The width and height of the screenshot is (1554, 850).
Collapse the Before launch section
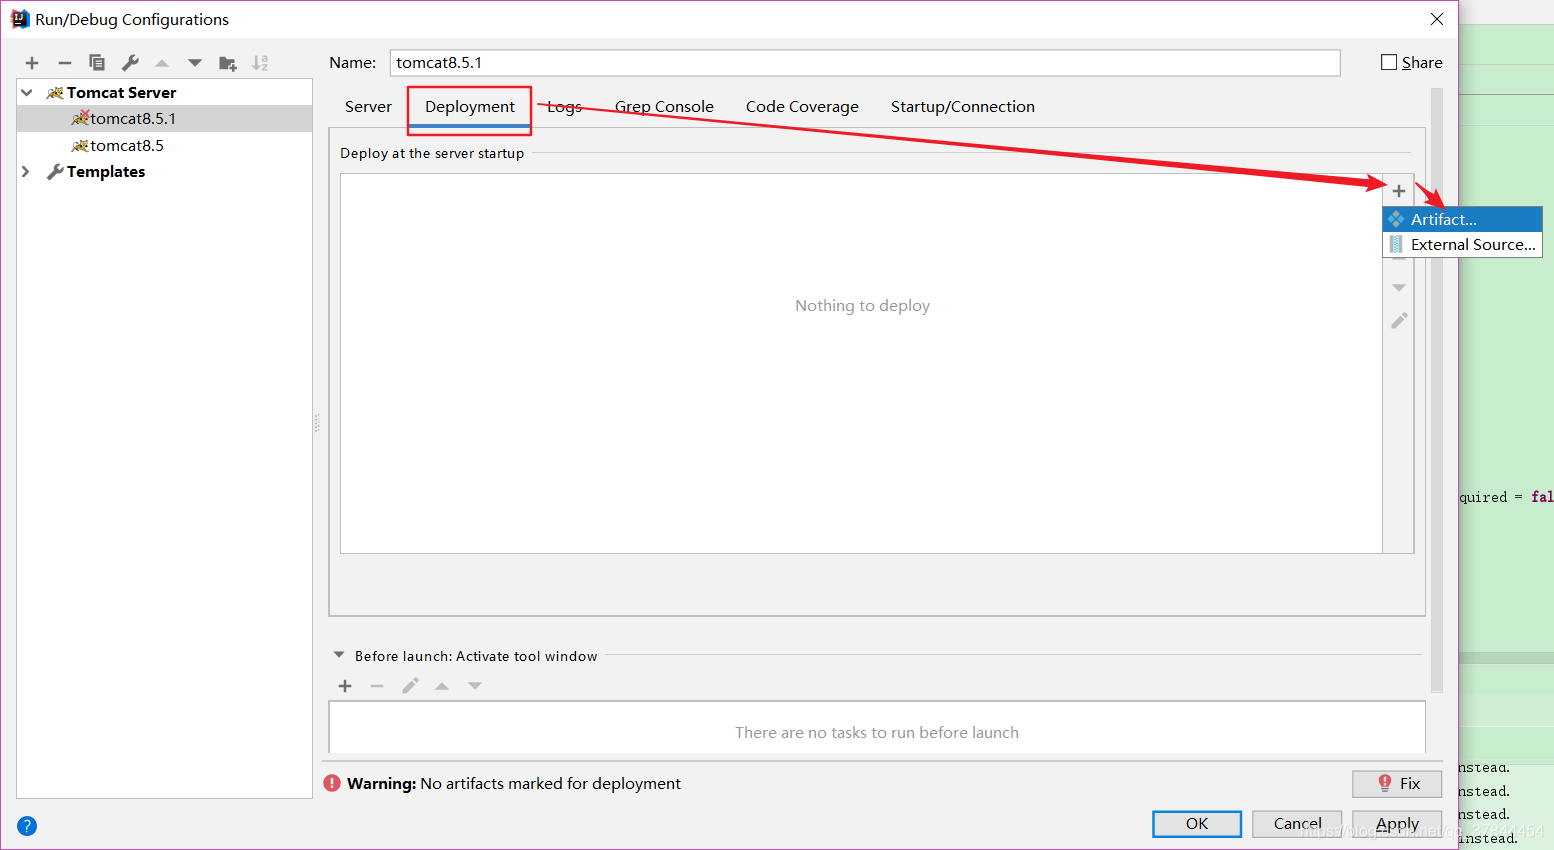tap(339, 656)
